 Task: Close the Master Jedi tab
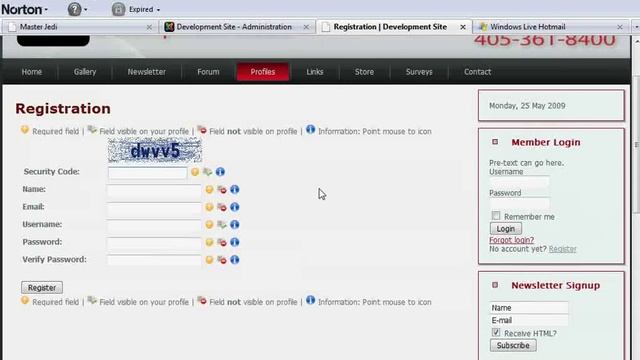[x=149, y=27]
